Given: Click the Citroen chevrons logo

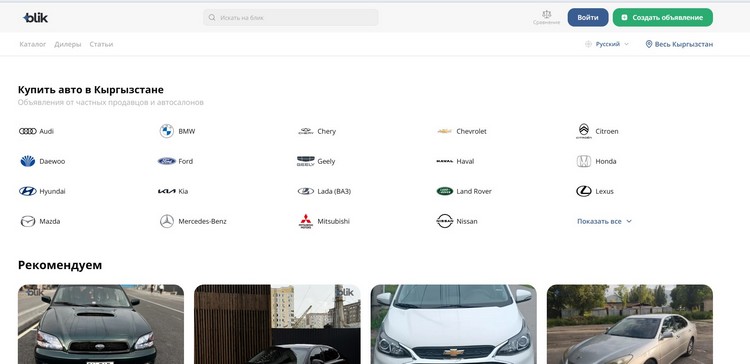Looking at the screenshot, I should coord(584,131).
